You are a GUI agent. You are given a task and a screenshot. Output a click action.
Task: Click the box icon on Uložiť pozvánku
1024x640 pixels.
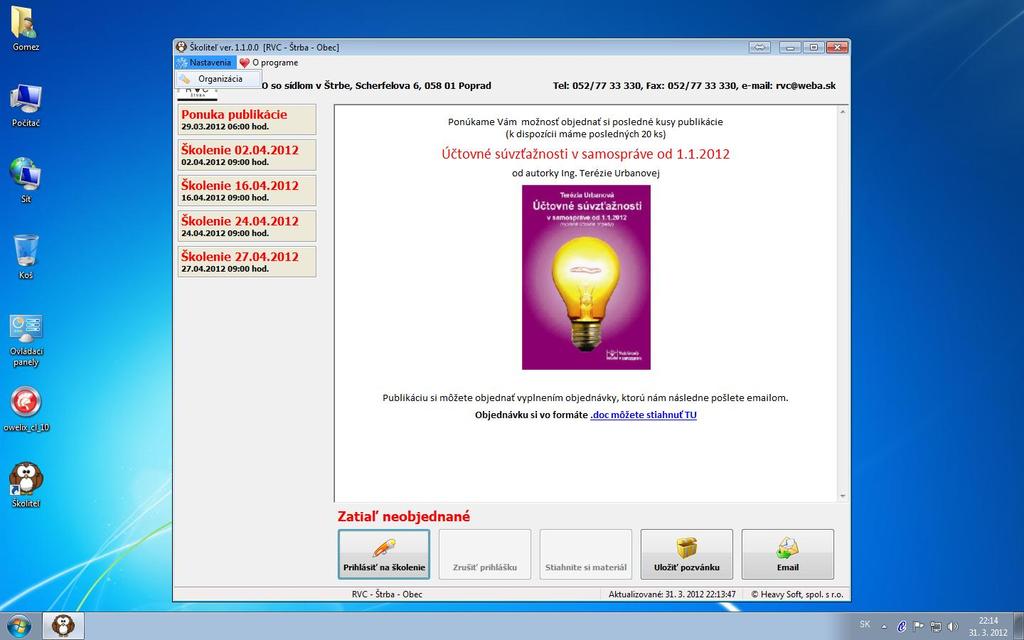click(686, 547)
